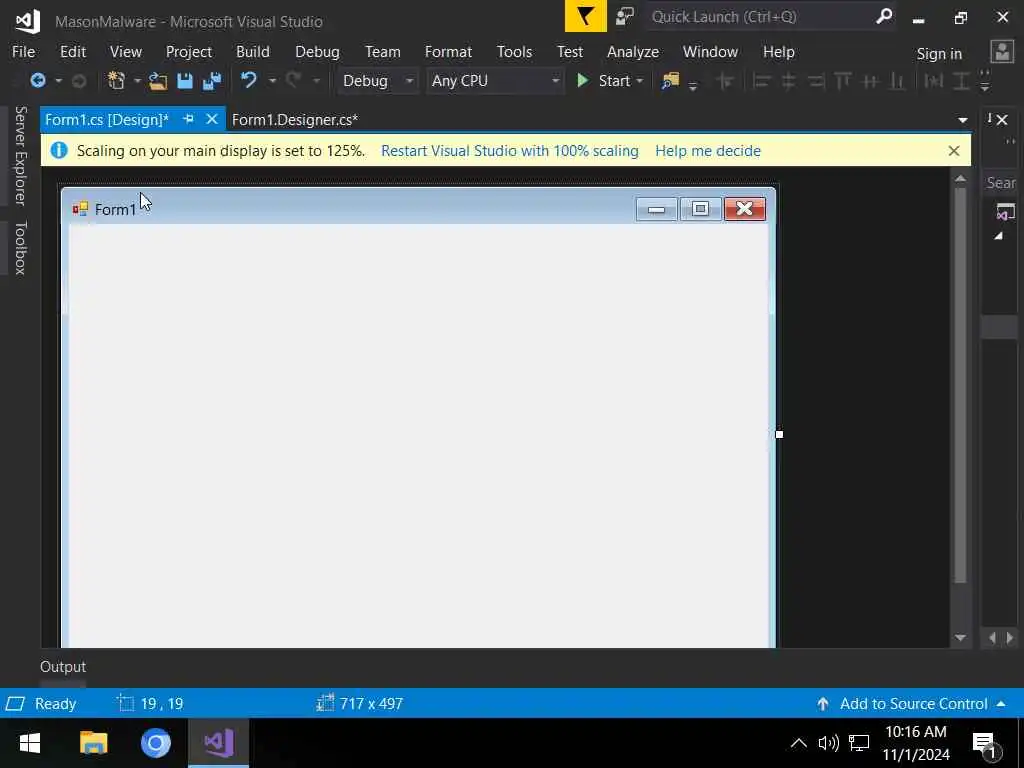Viewport: 1024px width, 768px height.
Task: Switch to Form1.Designer.cs tab
Action: pos(295,120)
